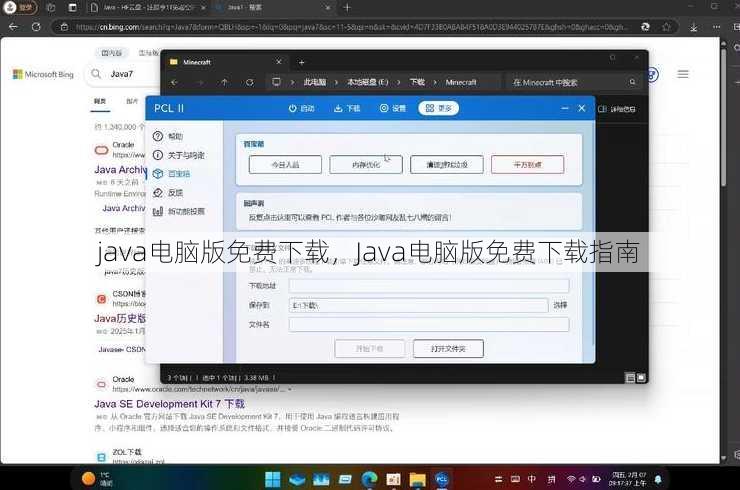Open the Feedback (反馈) sidebar item
Screen dimensions: 740x490
(x=168, y=193)
